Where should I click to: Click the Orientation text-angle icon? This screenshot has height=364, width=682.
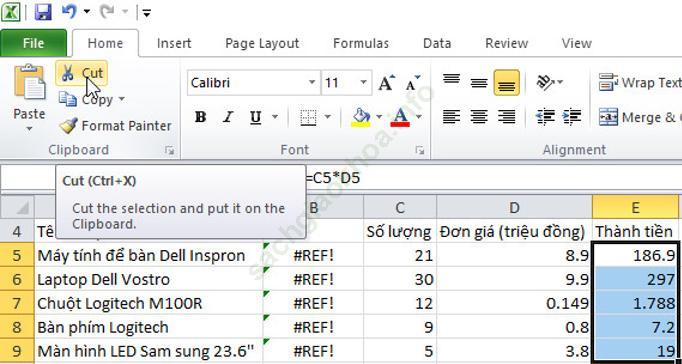click(x=545, y=82)
